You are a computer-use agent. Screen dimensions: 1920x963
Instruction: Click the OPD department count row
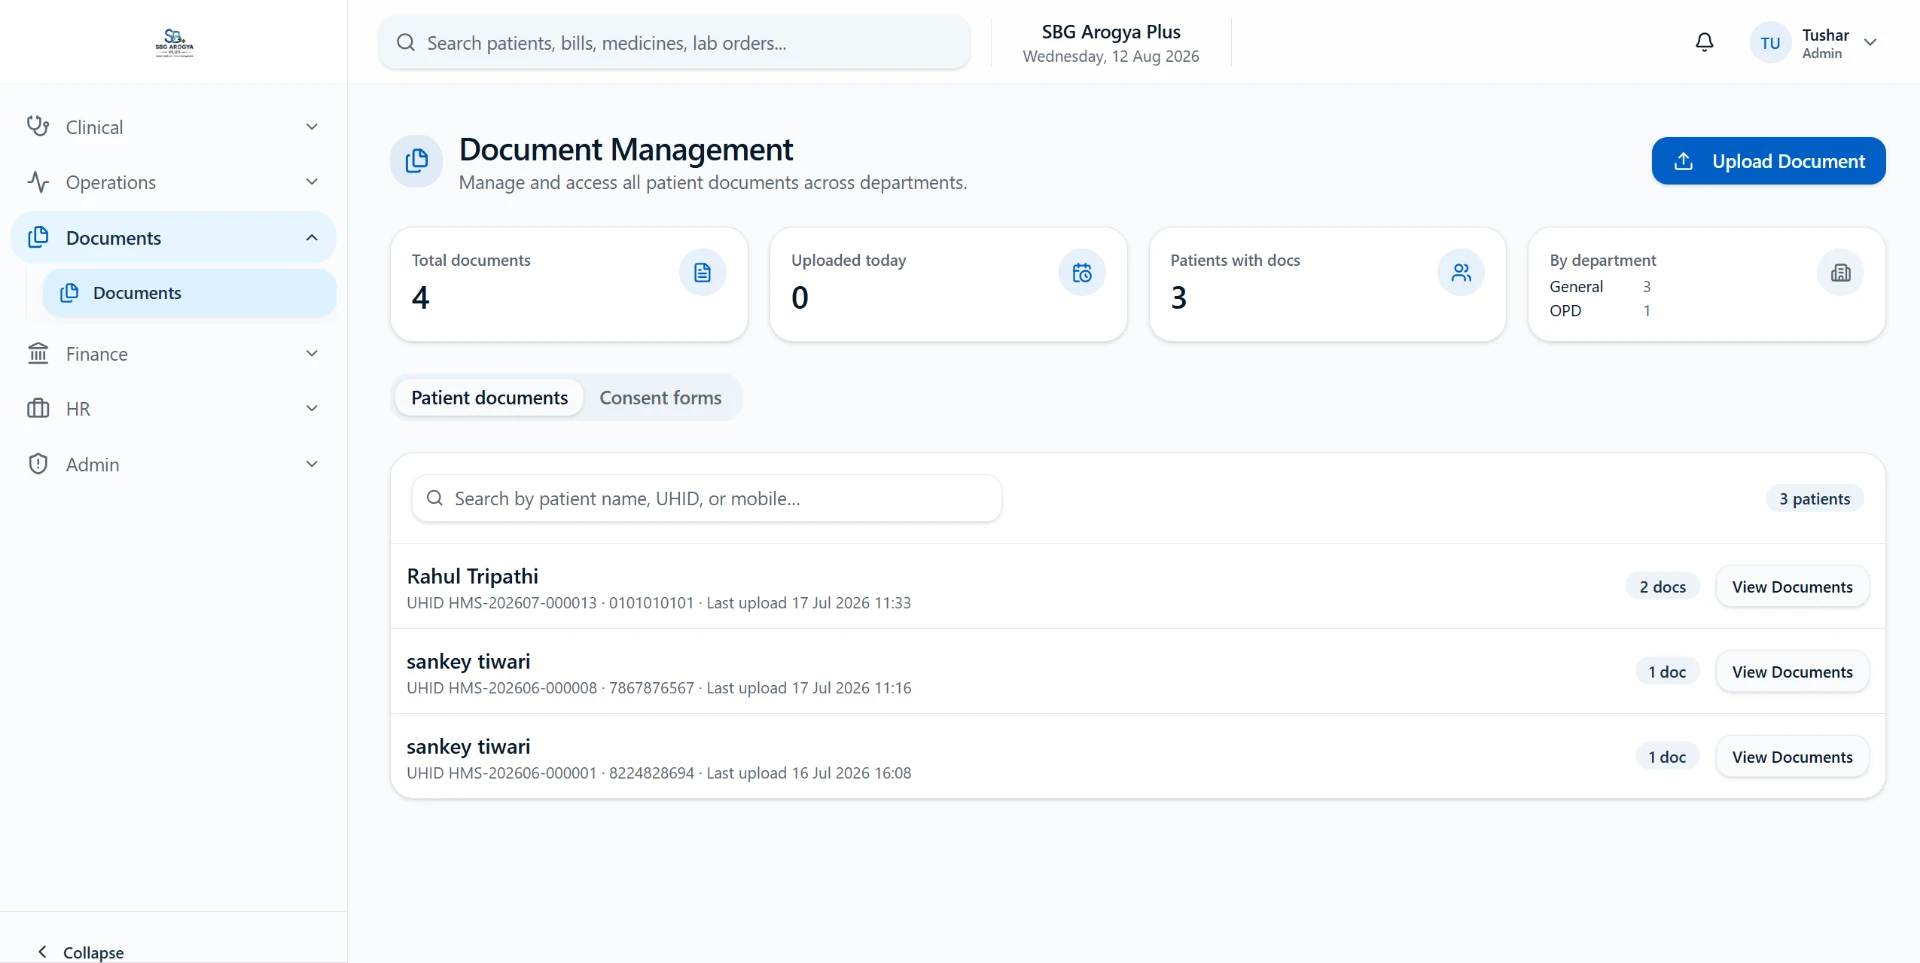pyautogui.click(x=1600, y=311)
